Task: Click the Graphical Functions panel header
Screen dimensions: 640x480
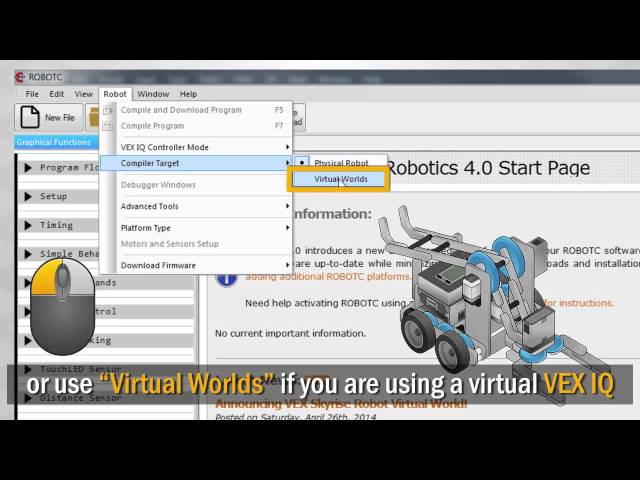Action: coord(56,142)
